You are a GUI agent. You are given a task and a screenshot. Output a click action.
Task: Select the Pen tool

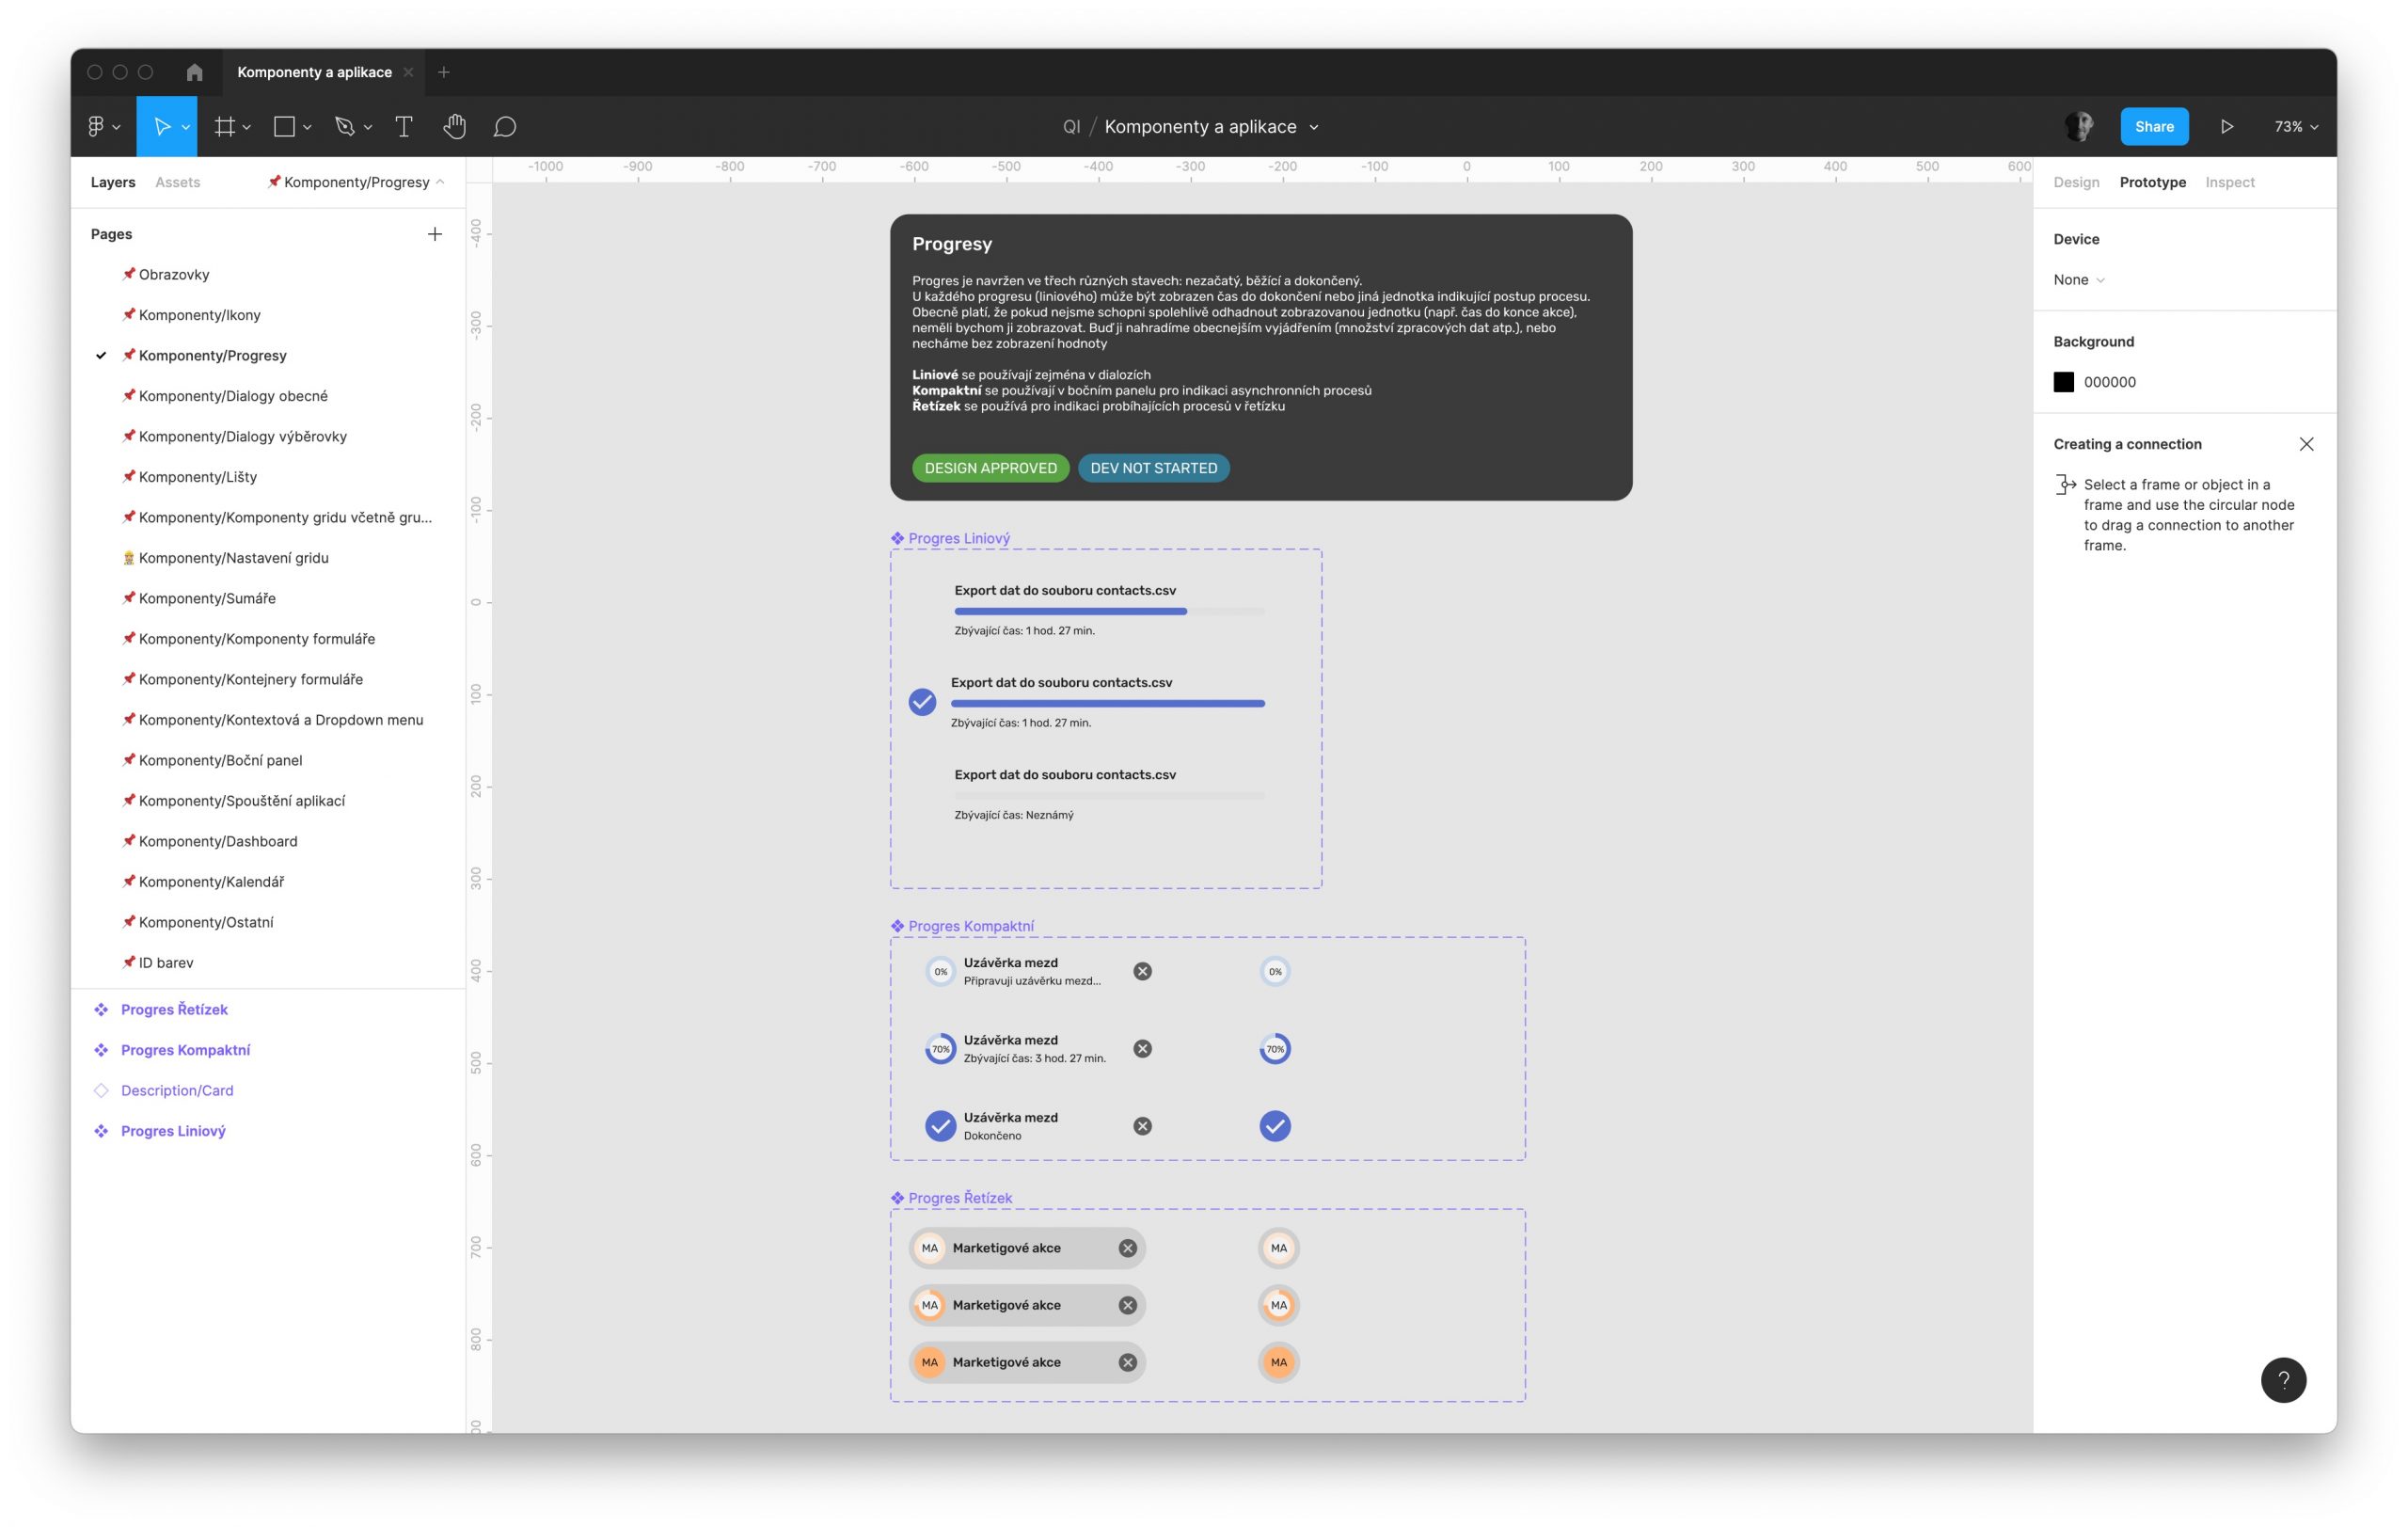coord(345,127)
